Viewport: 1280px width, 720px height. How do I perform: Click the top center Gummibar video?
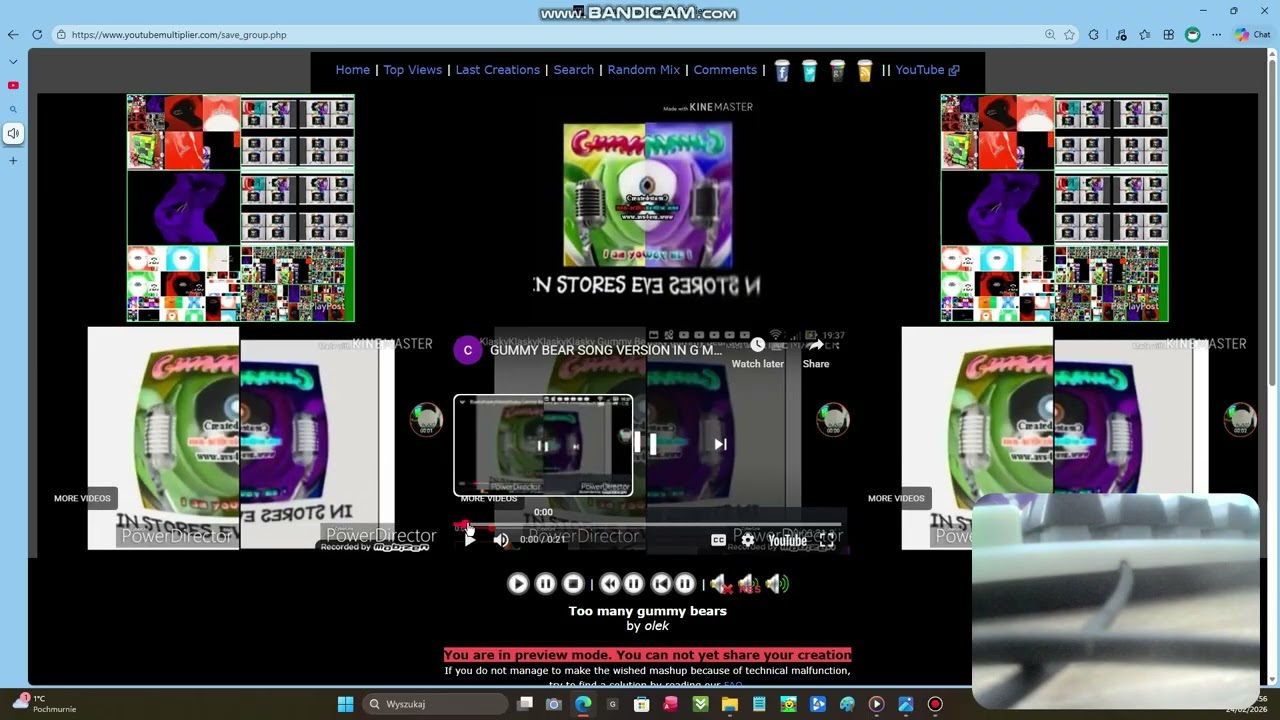coord(648,208)
